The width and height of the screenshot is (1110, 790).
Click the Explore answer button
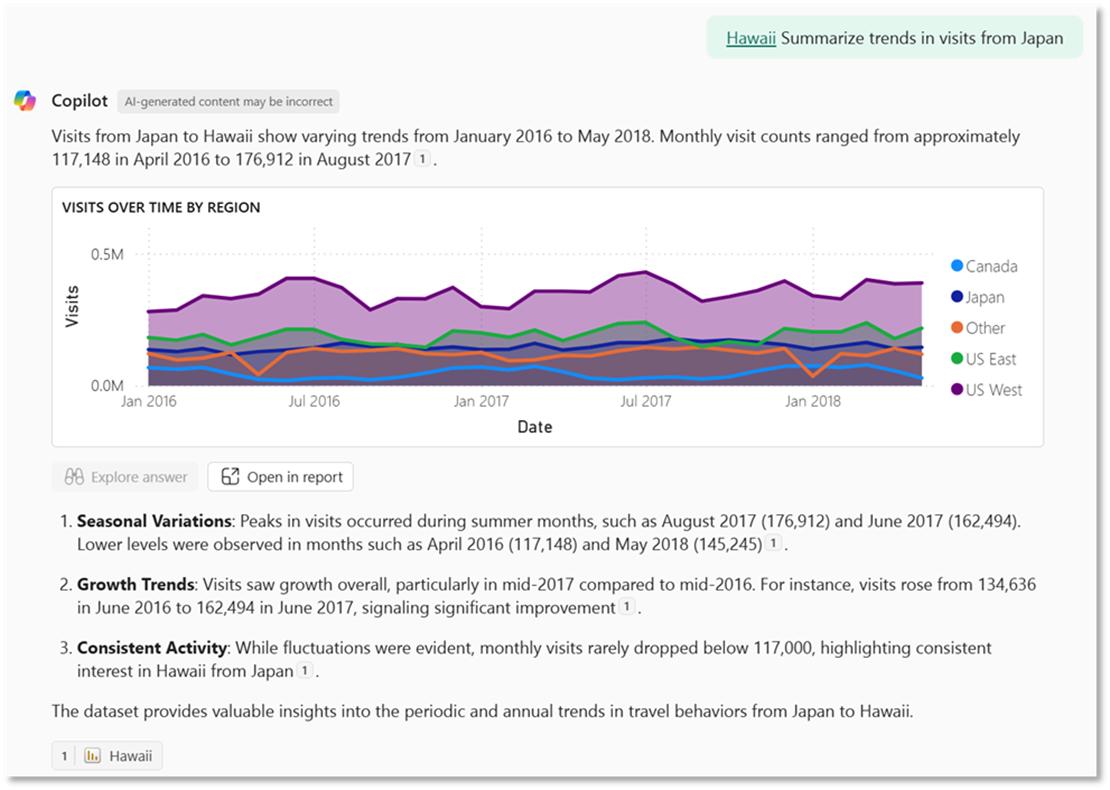(125, 477)
